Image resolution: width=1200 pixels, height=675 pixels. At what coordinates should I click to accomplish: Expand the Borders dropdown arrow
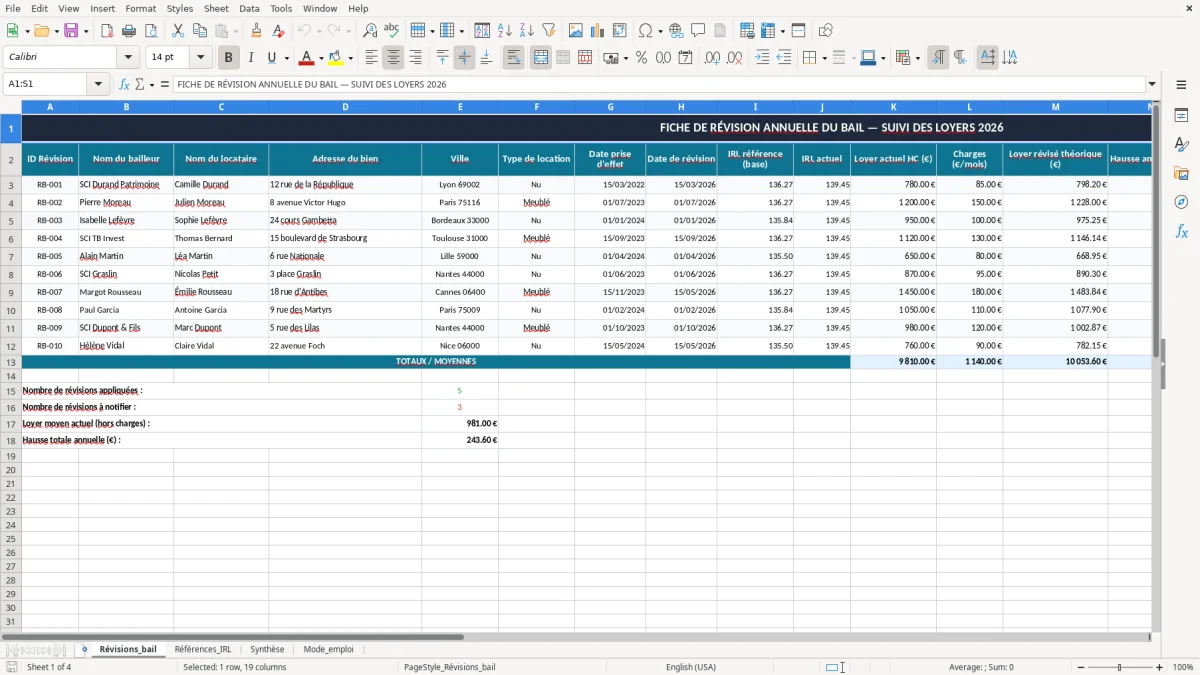[x=824, y=58]
